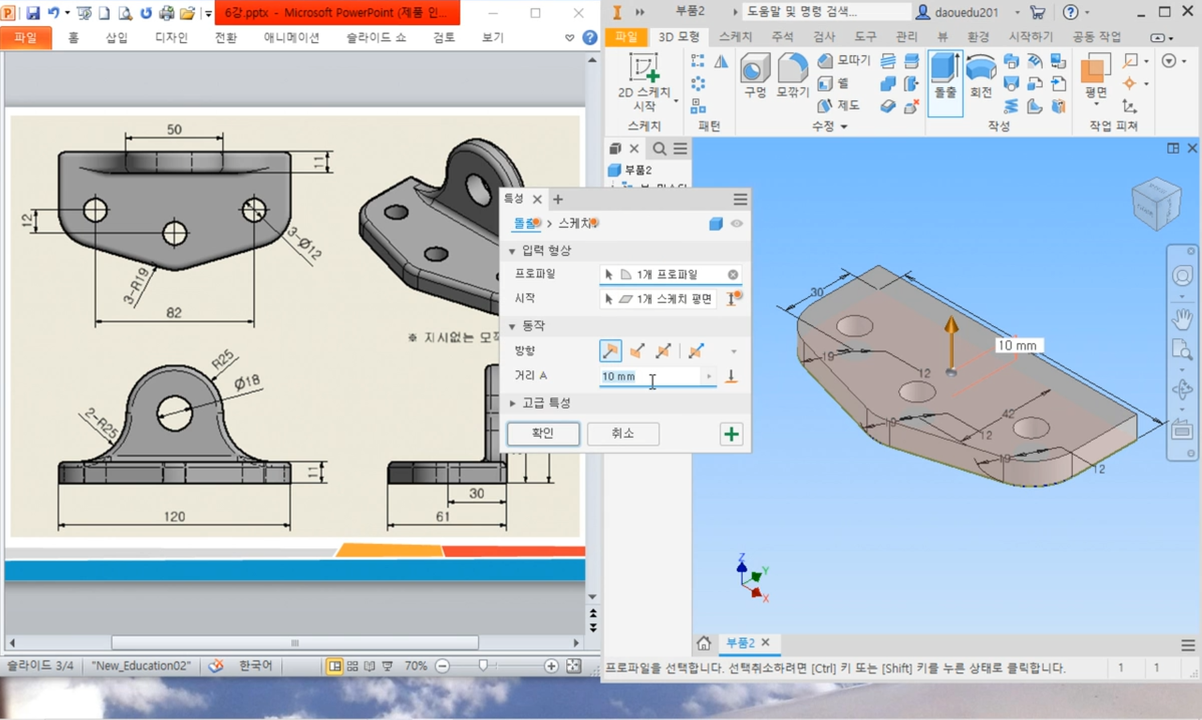Click the Cancel (취소) button

pyautogui.click(x=622, y=434)
